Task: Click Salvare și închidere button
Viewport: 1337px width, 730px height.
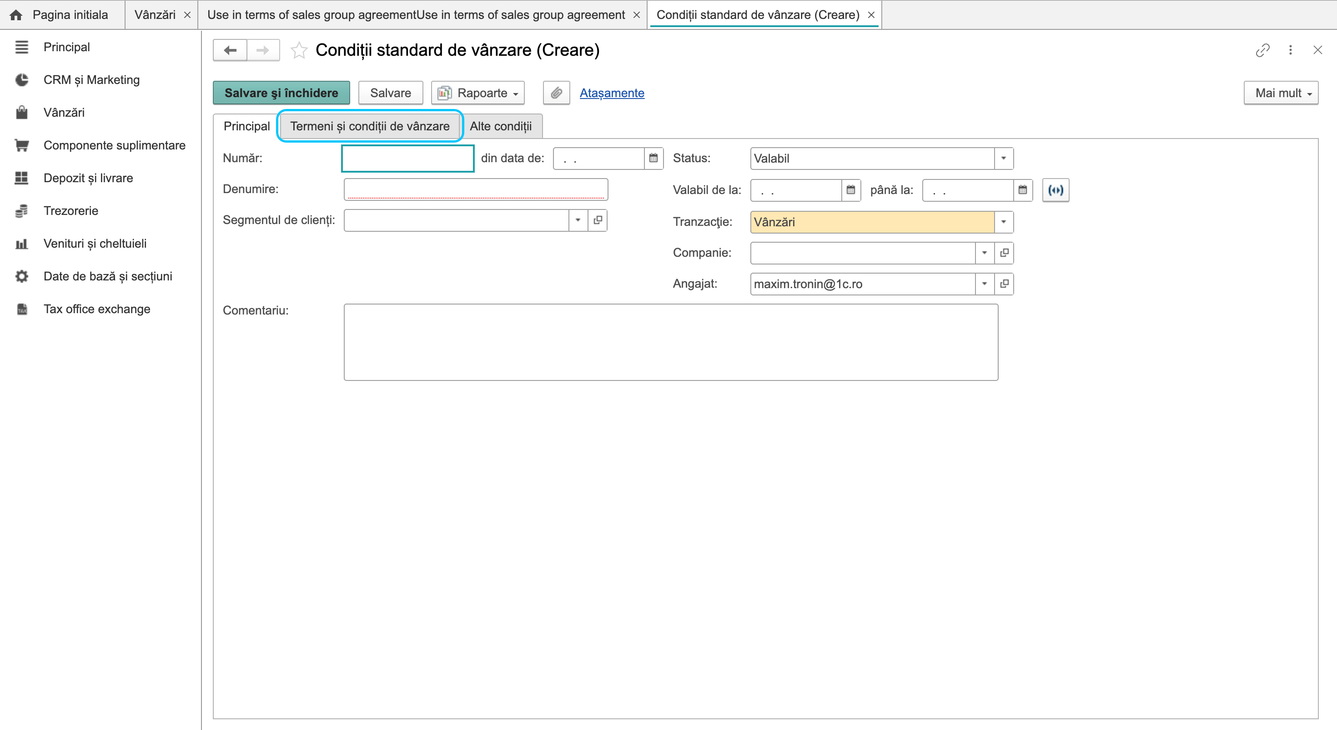Action: click(x=281, y=93)
